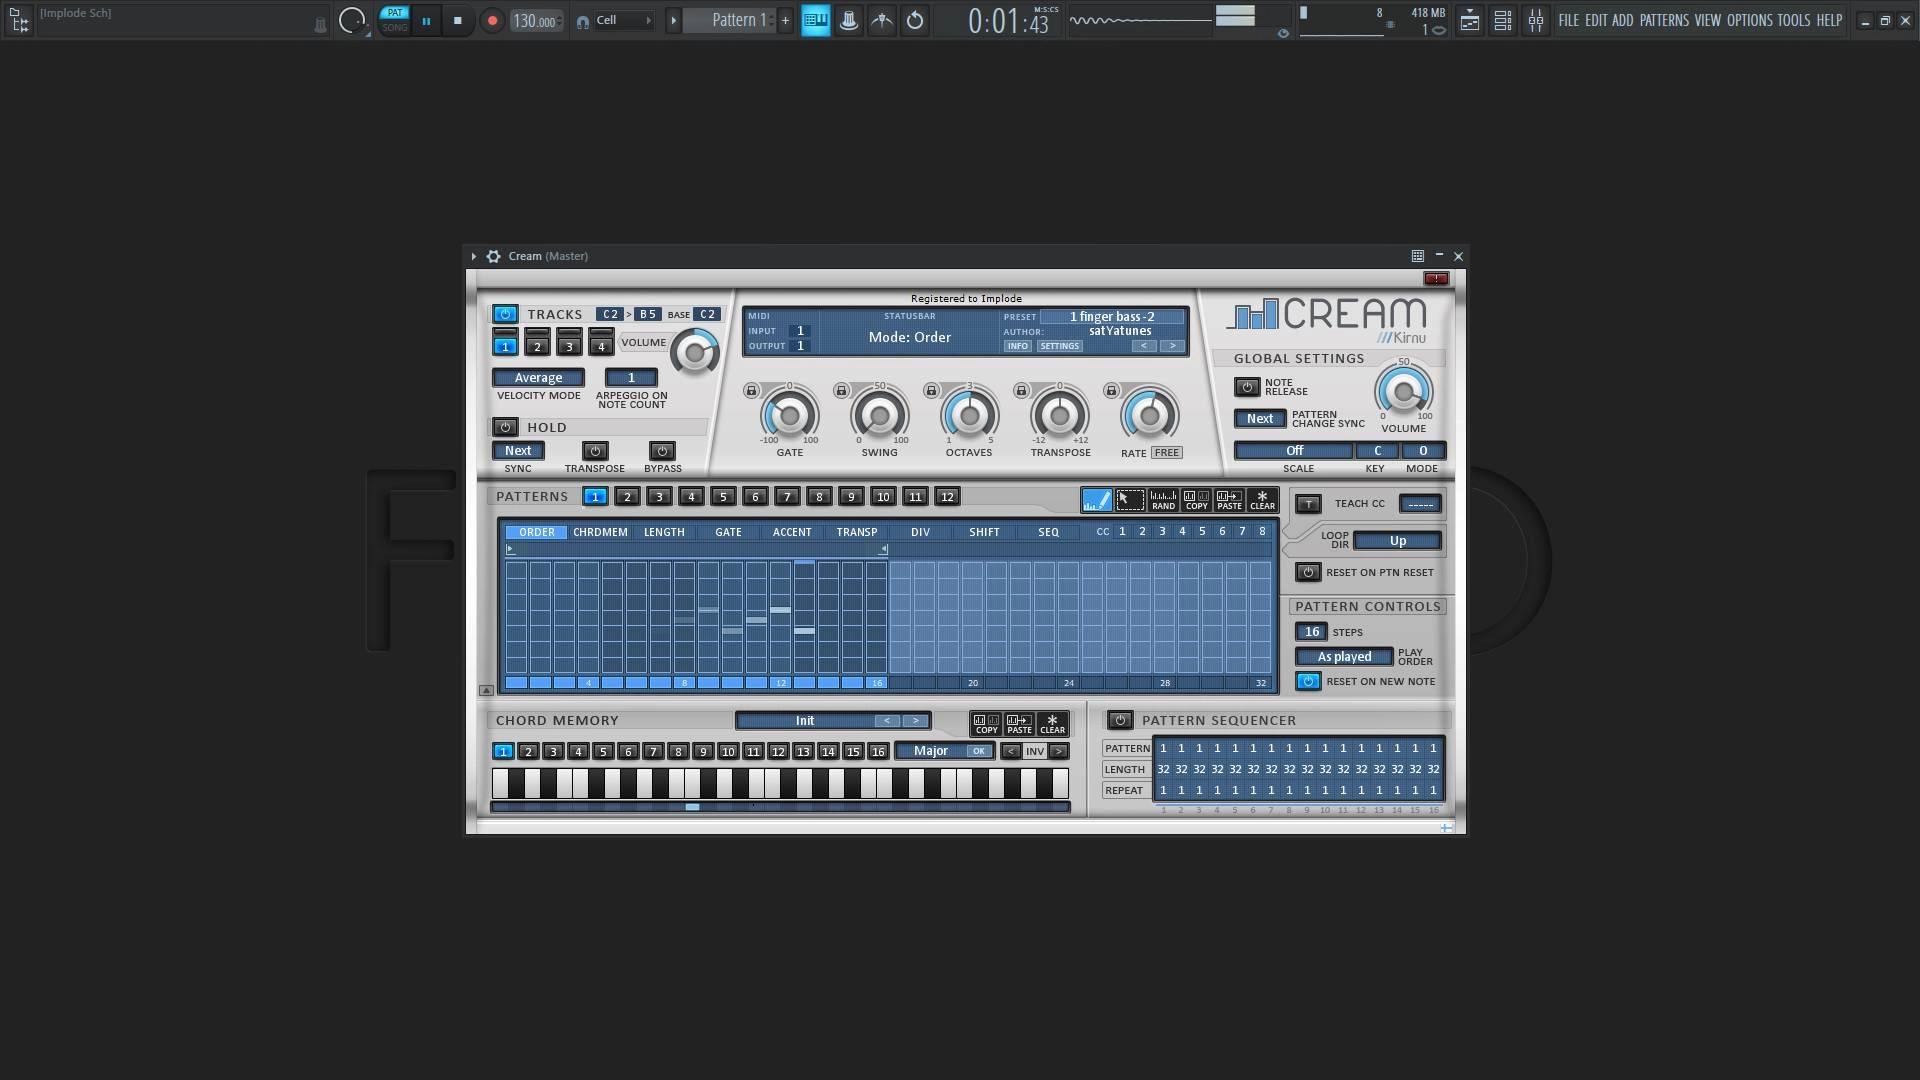Viewport: 1920px width, 1080px height.
Task: Copy the chord memory
Action: click(x=986, y=723)
